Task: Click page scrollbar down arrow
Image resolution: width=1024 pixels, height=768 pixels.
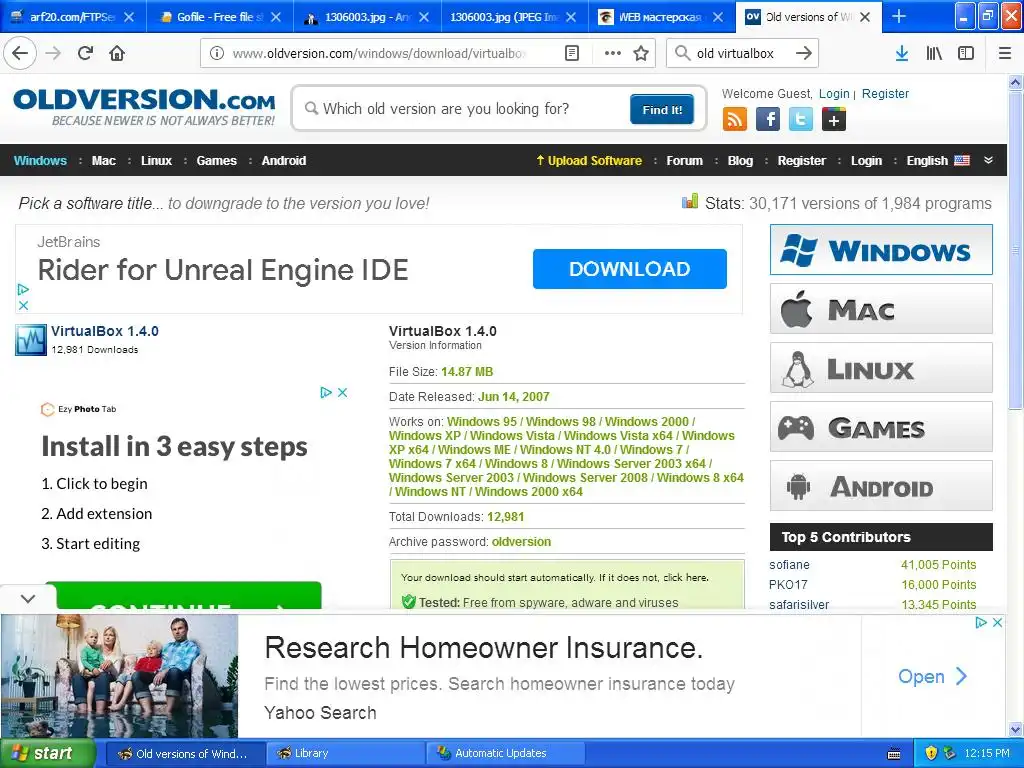Action: pos(1015,729)
